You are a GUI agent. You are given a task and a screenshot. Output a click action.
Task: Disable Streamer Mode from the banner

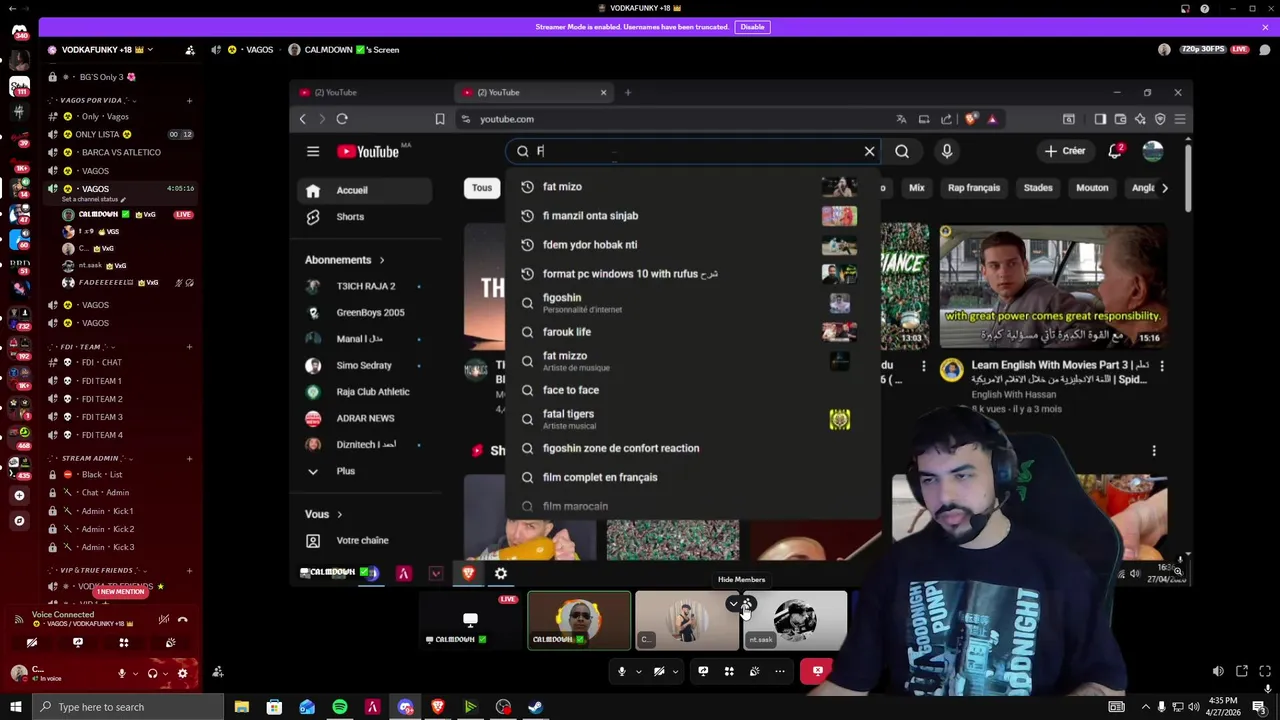(x=752, y=27)
